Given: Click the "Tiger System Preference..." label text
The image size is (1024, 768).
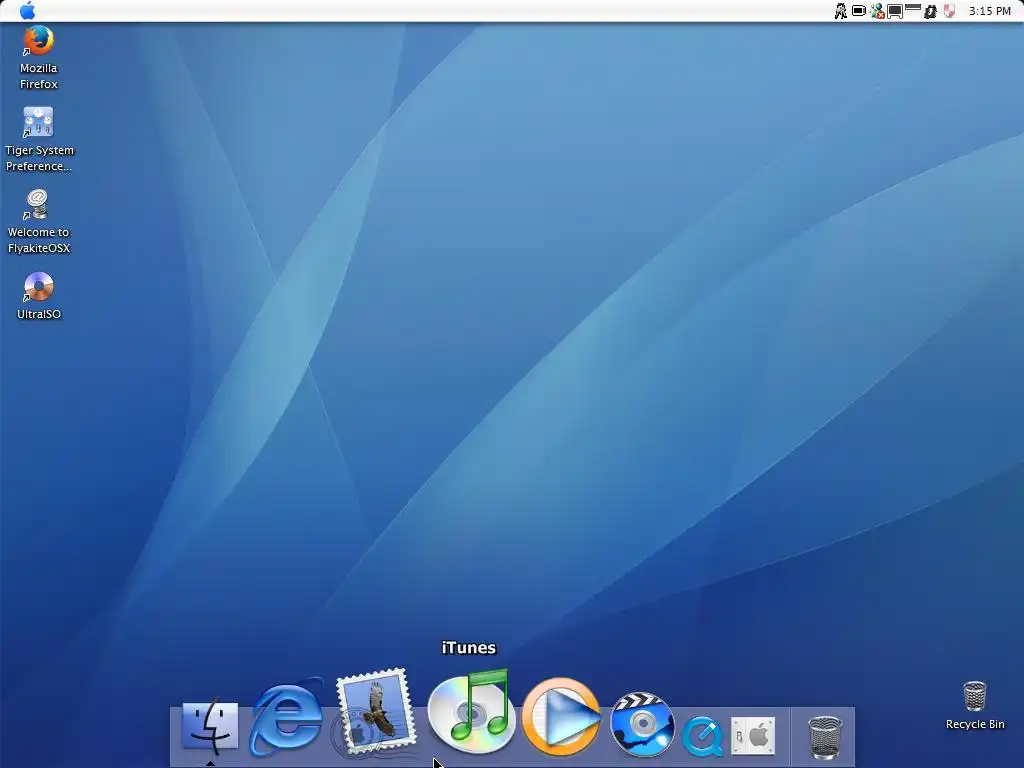Looking at the screenshot, I should 39,158.
